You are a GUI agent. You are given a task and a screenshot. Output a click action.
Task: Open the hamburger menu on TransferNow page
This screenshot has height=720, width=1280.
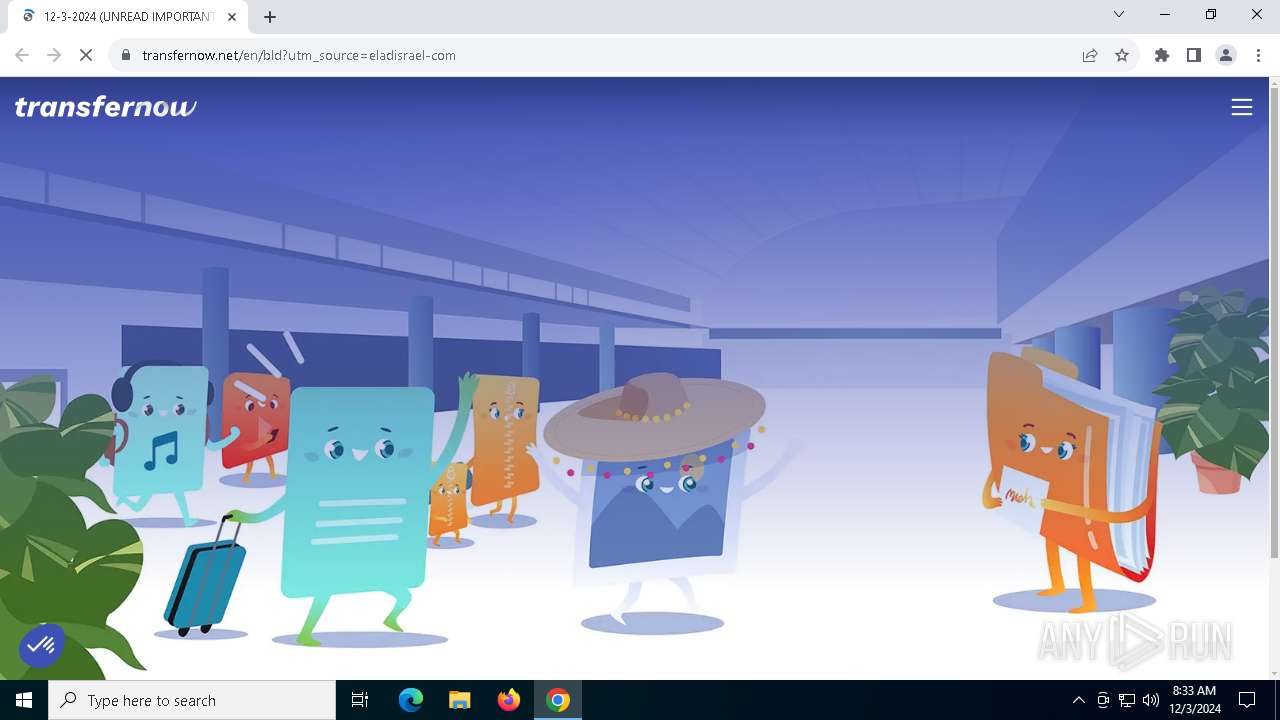pyautogui.click(x=1241, y=107)
